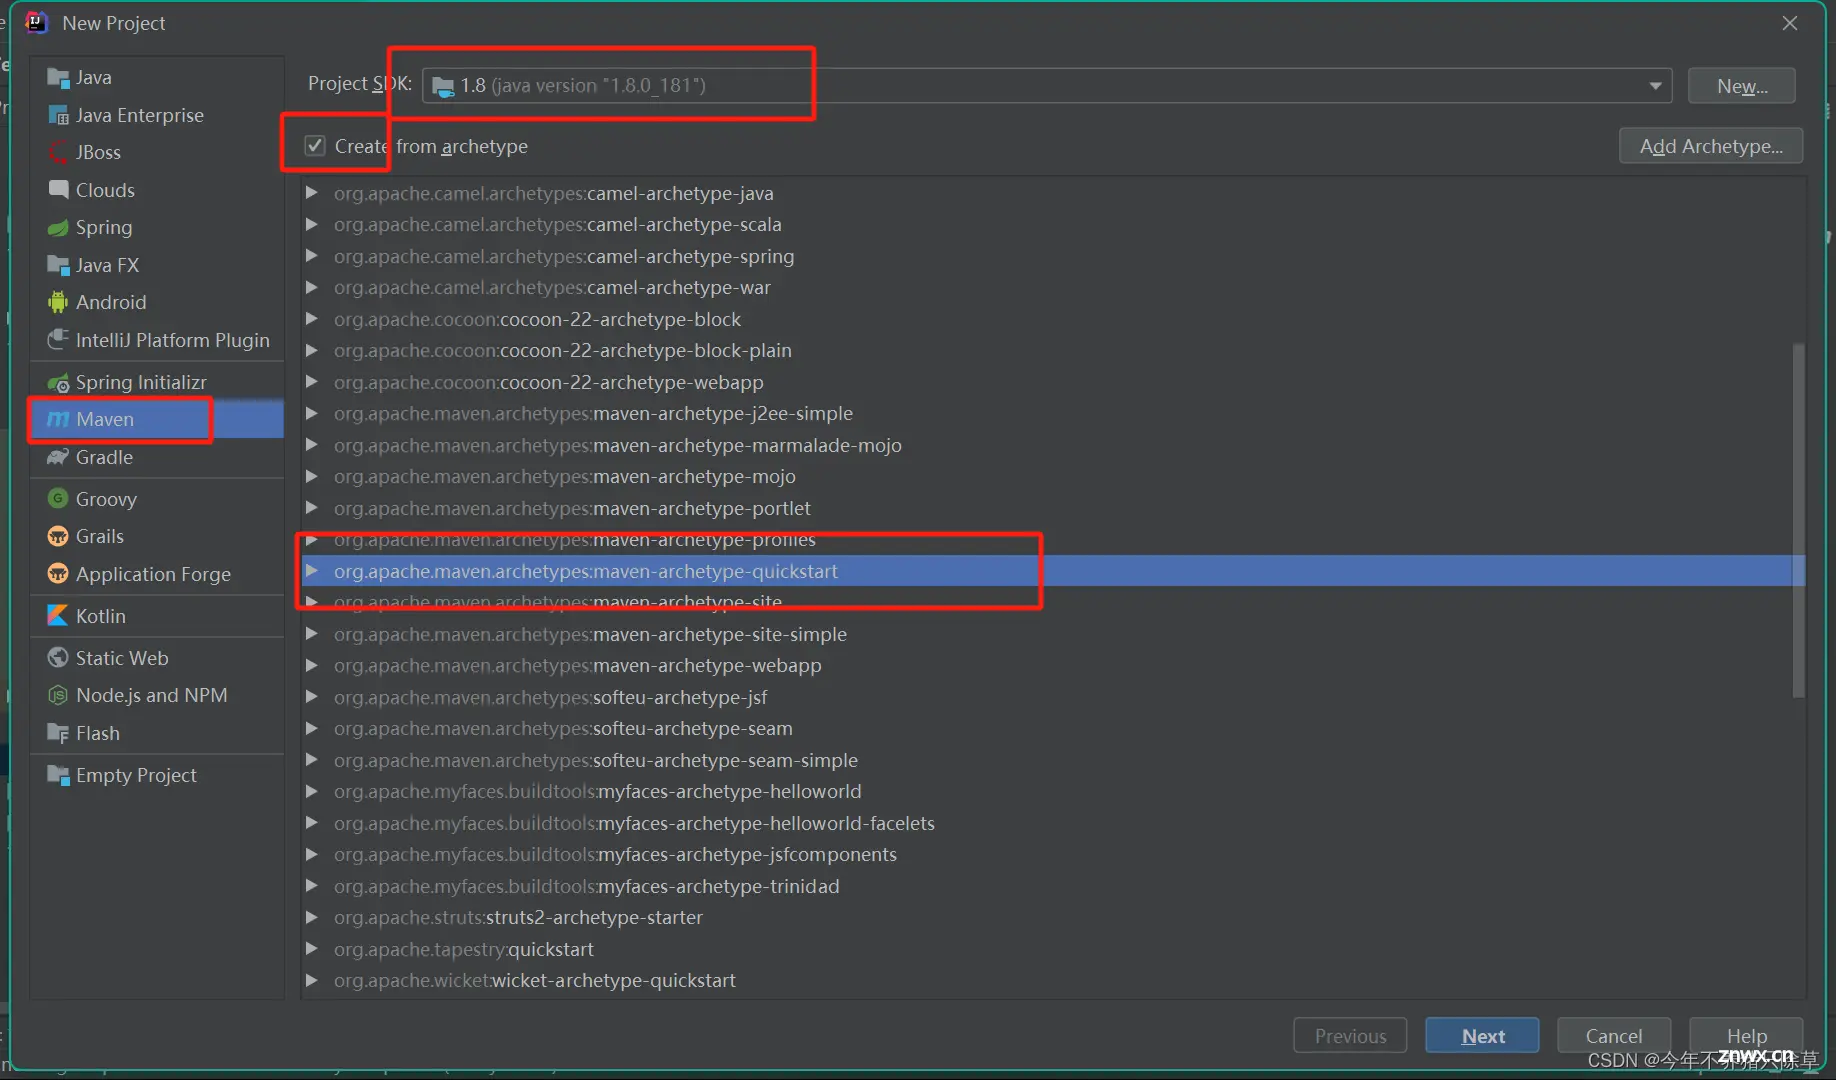The width and height of the screenshot is (1836, 1080).
Task: Select Gradle in project type list
Action: pyautogui.click(x=157, y=457)
